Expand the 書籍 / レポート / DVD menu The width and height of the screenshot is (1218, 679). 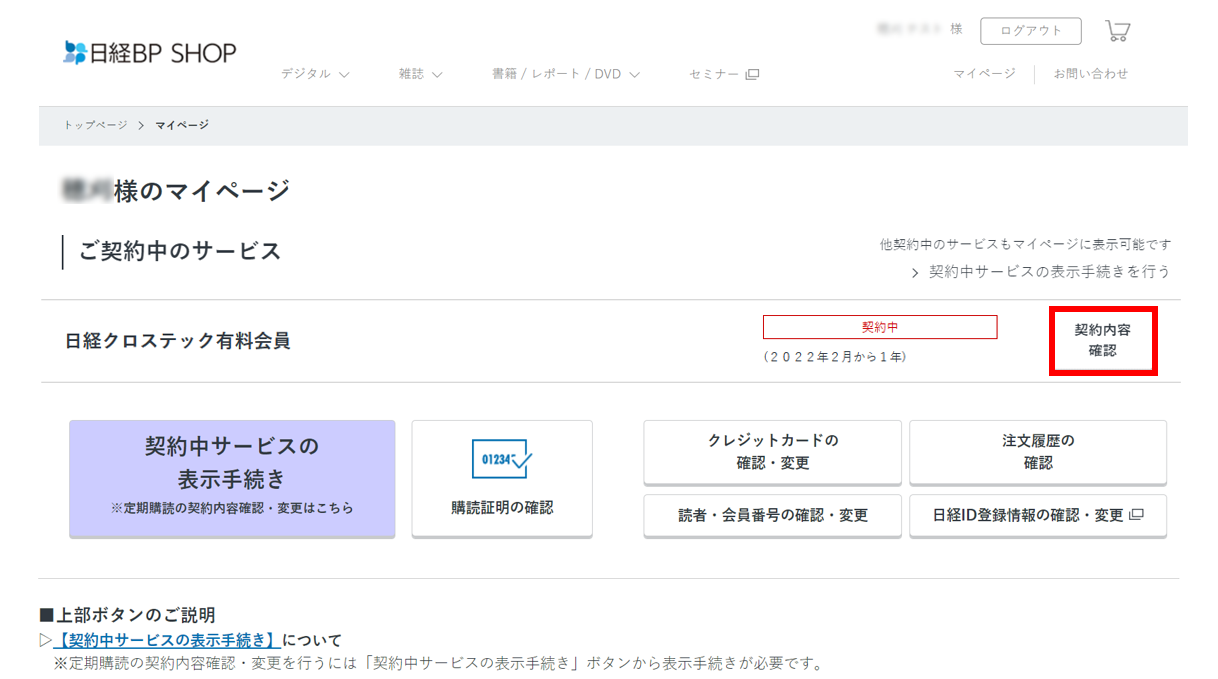pyautogui.click(x=566, y=74)
